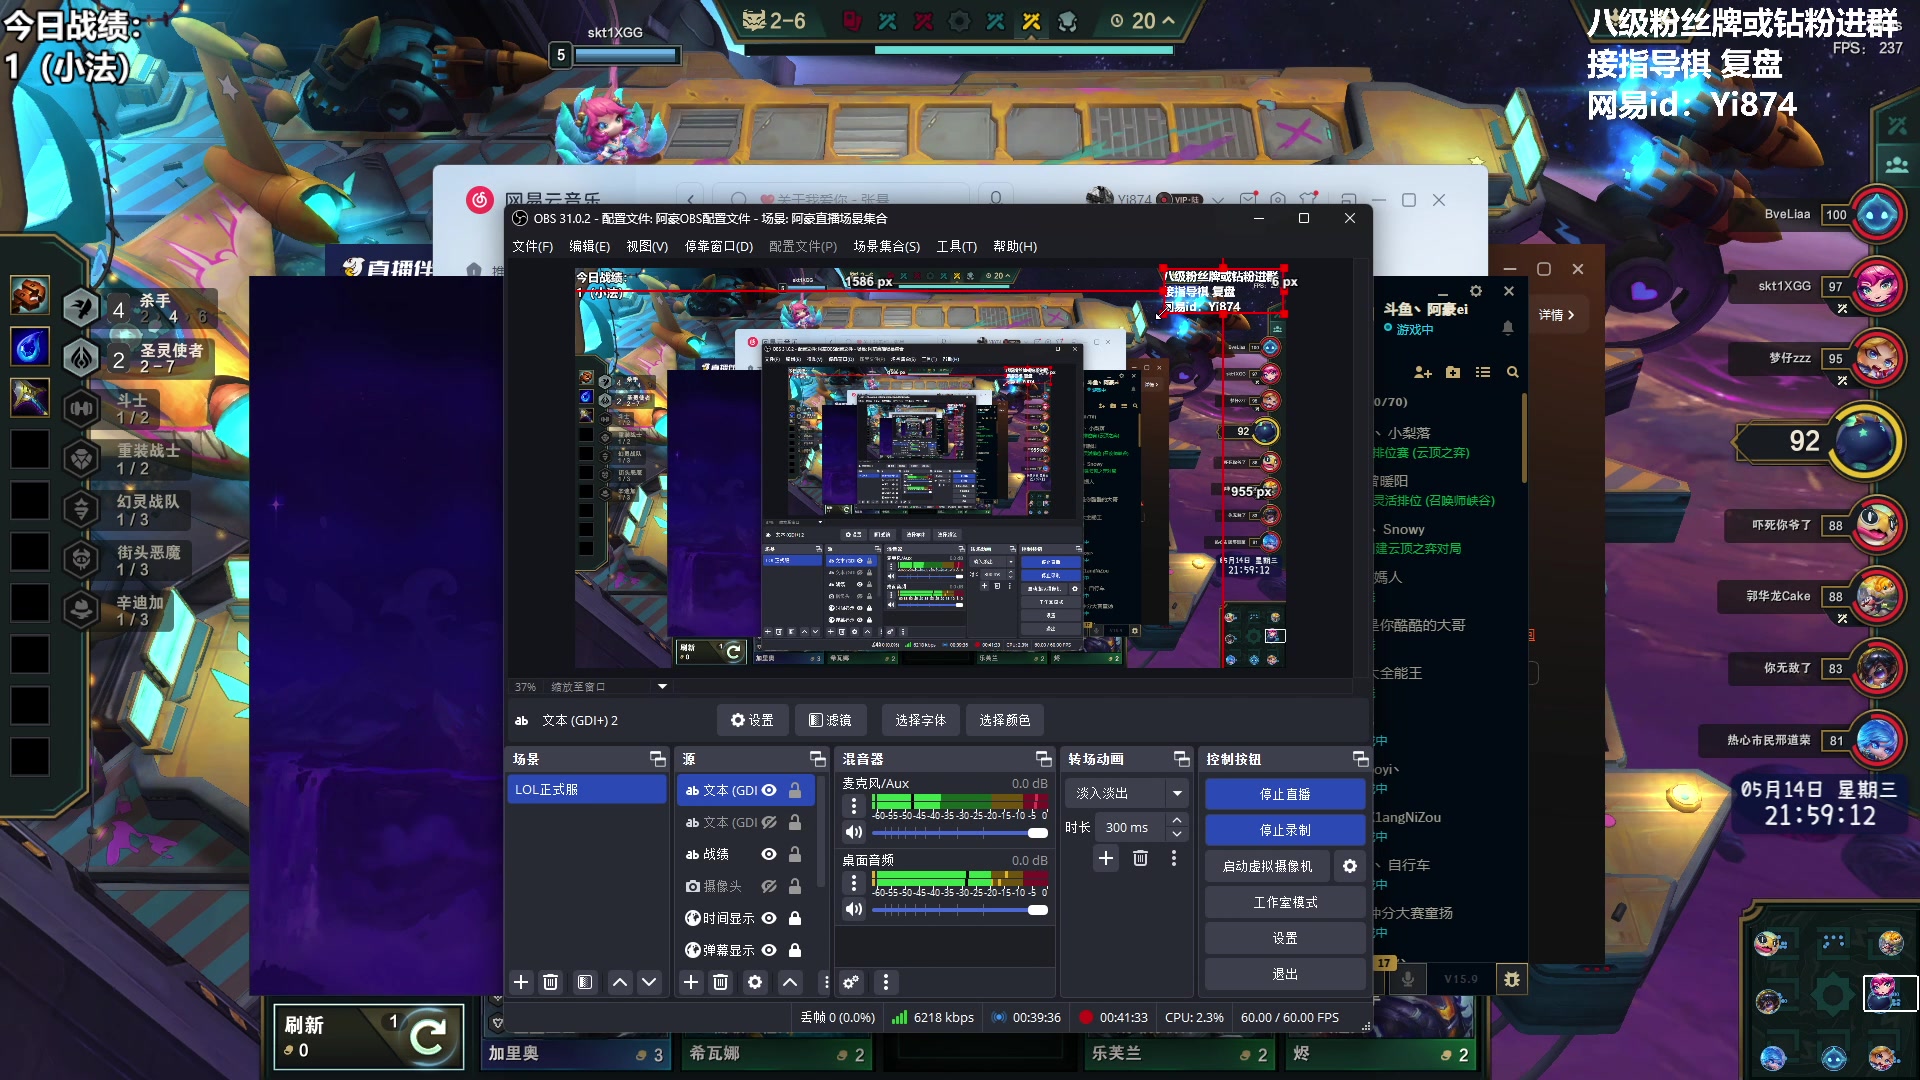Show the hidden 摄像头 source
The height and width of the screenshot is (1080, 1920).
point(769,886)
